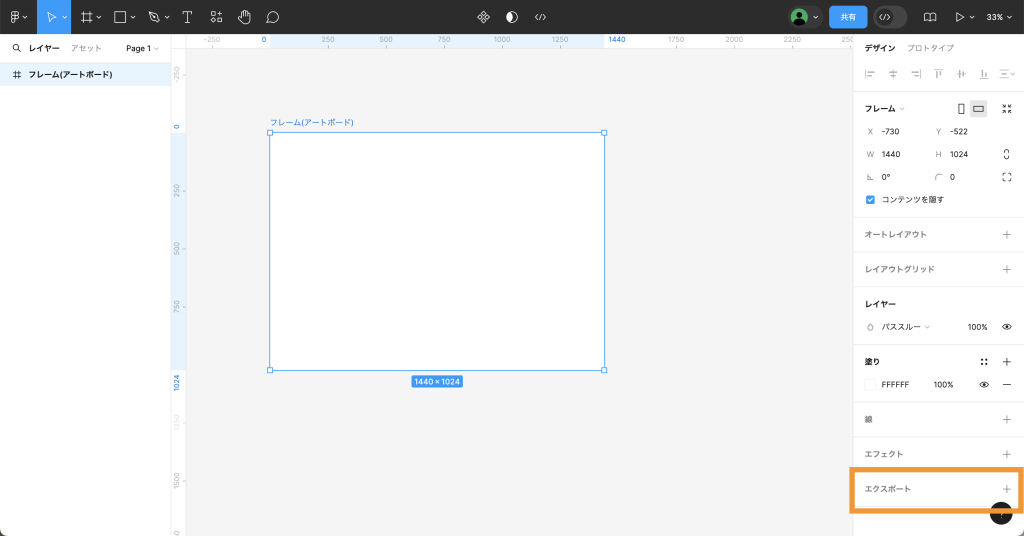Viewport: 1024px width, 536px height.
Task: Click the blue 共有 share button
Action: (x=848, y=17)
